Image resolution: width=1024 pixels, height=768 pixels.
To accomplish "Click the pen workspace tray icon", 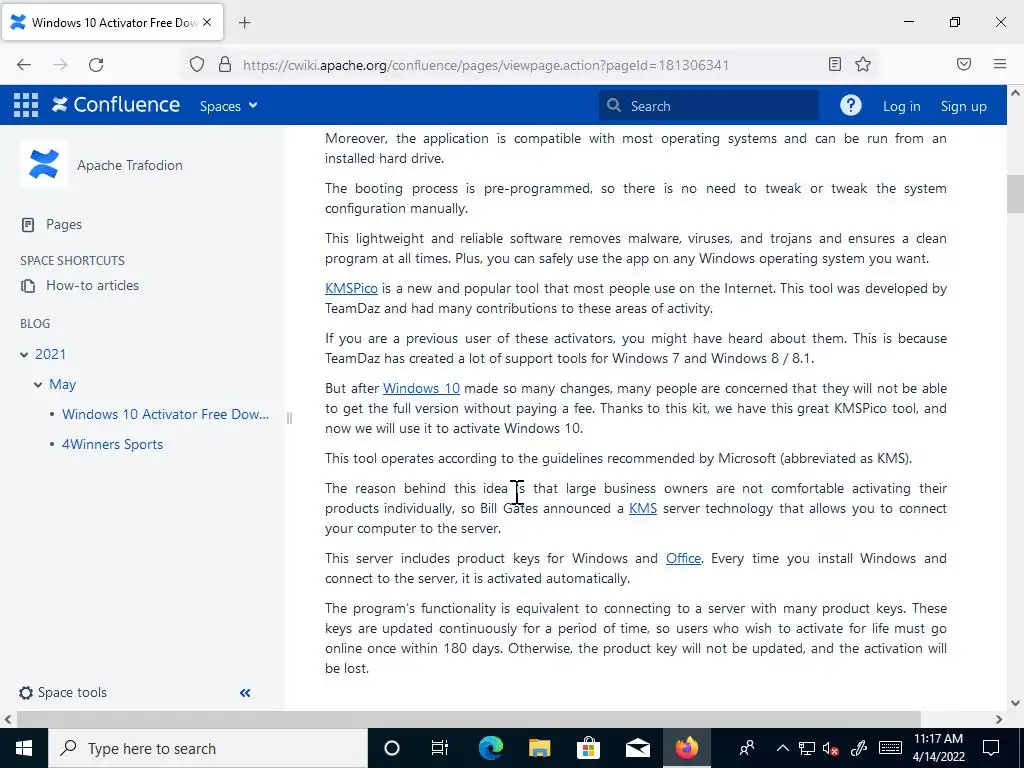I will (x=859, y=748).
